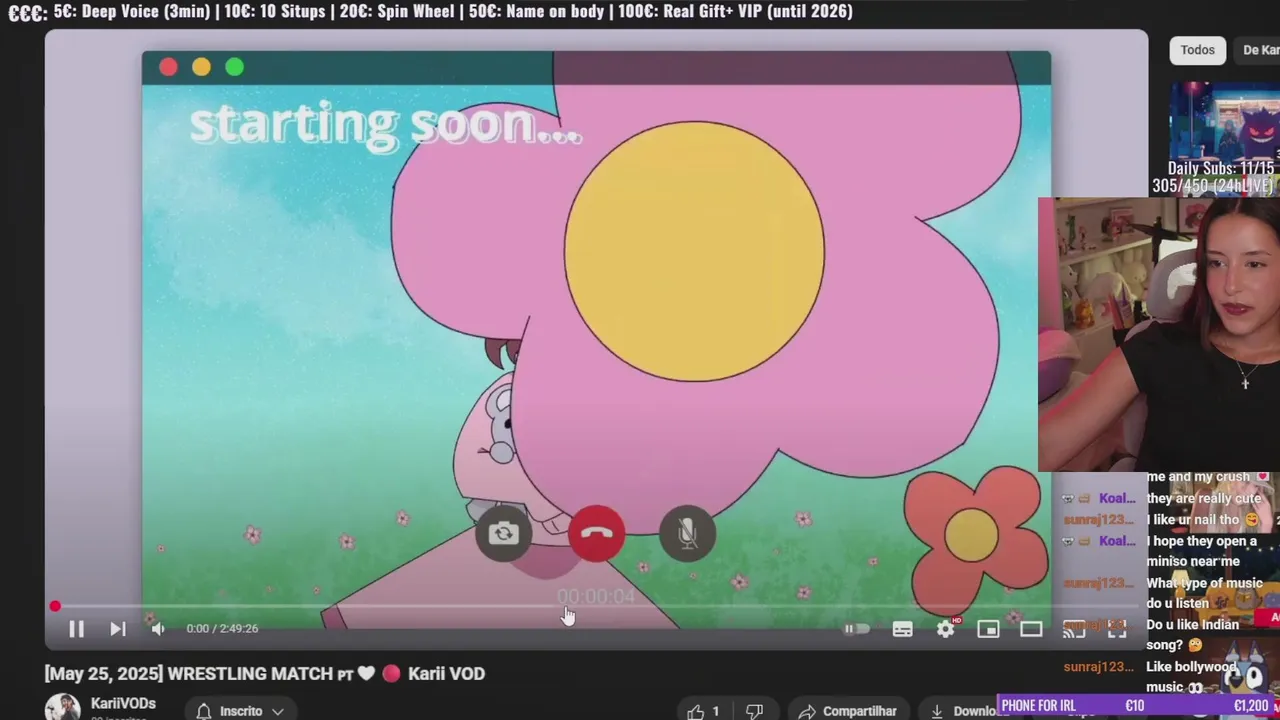Click chat message 'Like bollywood music'
Image resolution: width=1280 pixels, height=720 pixels.
tap(1191, 677)
